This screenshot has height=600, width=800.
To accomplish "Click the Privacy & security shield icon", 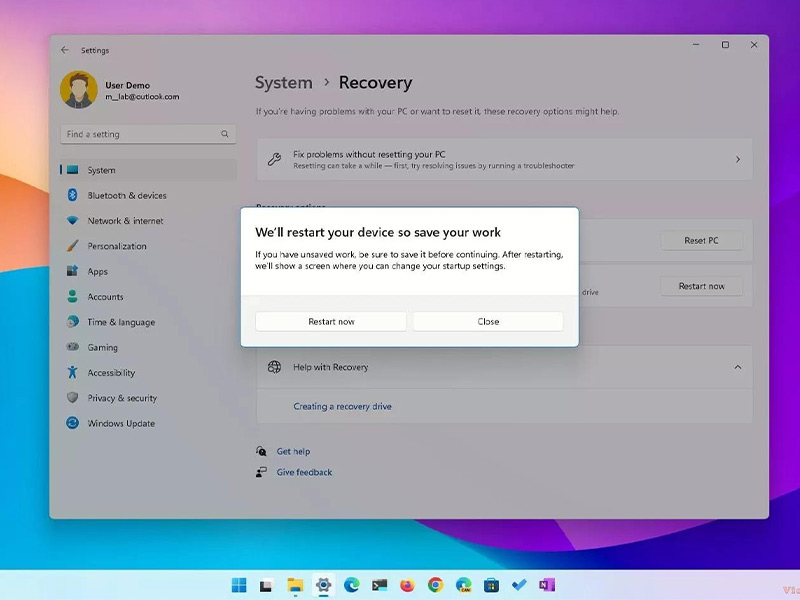I will (x=72, y=397).
